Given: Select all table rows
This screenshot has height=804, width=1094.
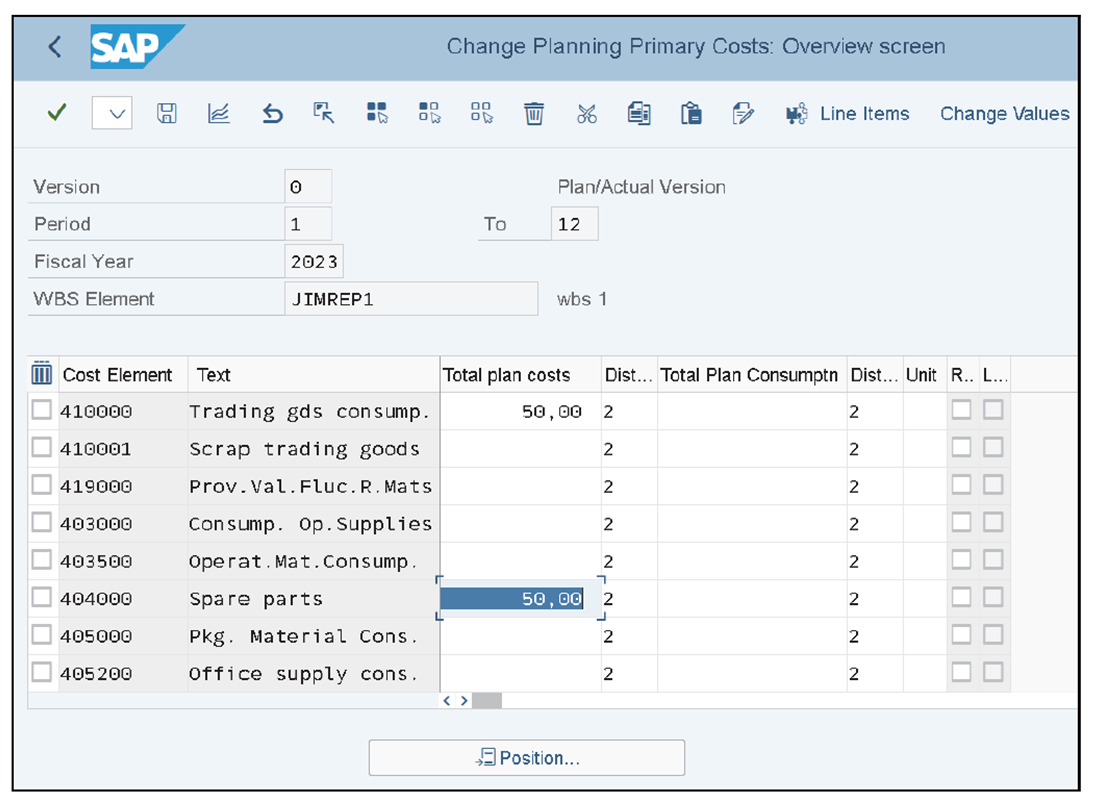Looking at the screenshot, I should [x=375, y=113].
